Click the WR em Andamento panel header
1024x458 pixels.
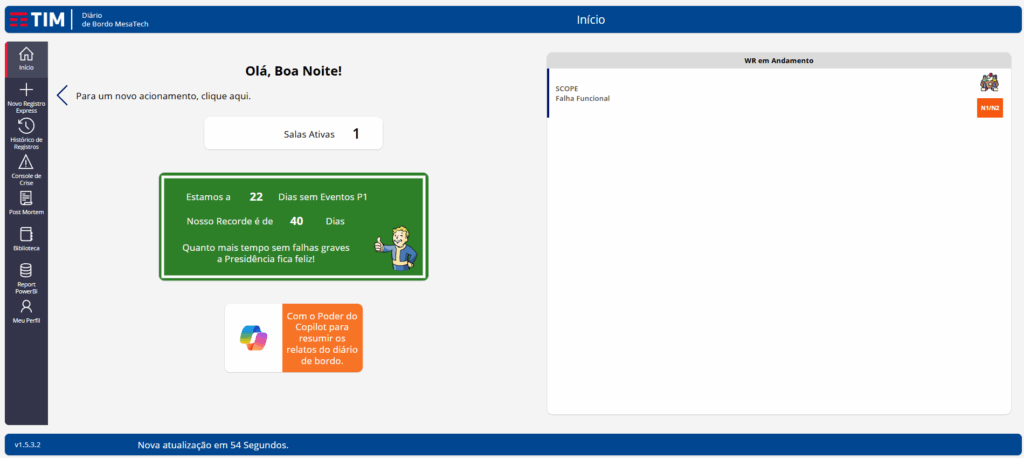778,60
